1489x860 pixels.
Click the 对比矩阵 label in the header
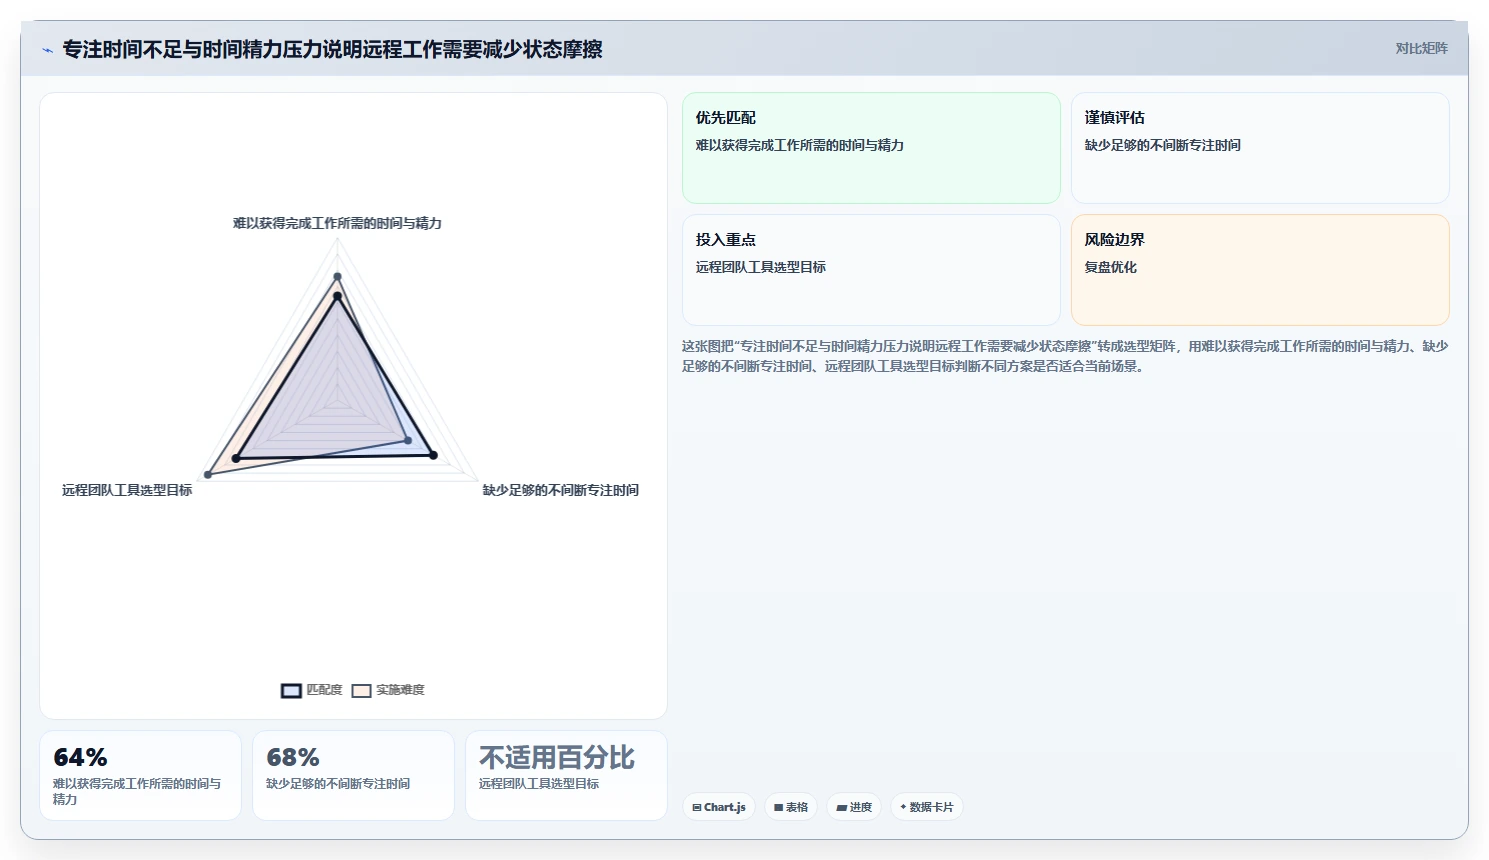click(1421, 48)
